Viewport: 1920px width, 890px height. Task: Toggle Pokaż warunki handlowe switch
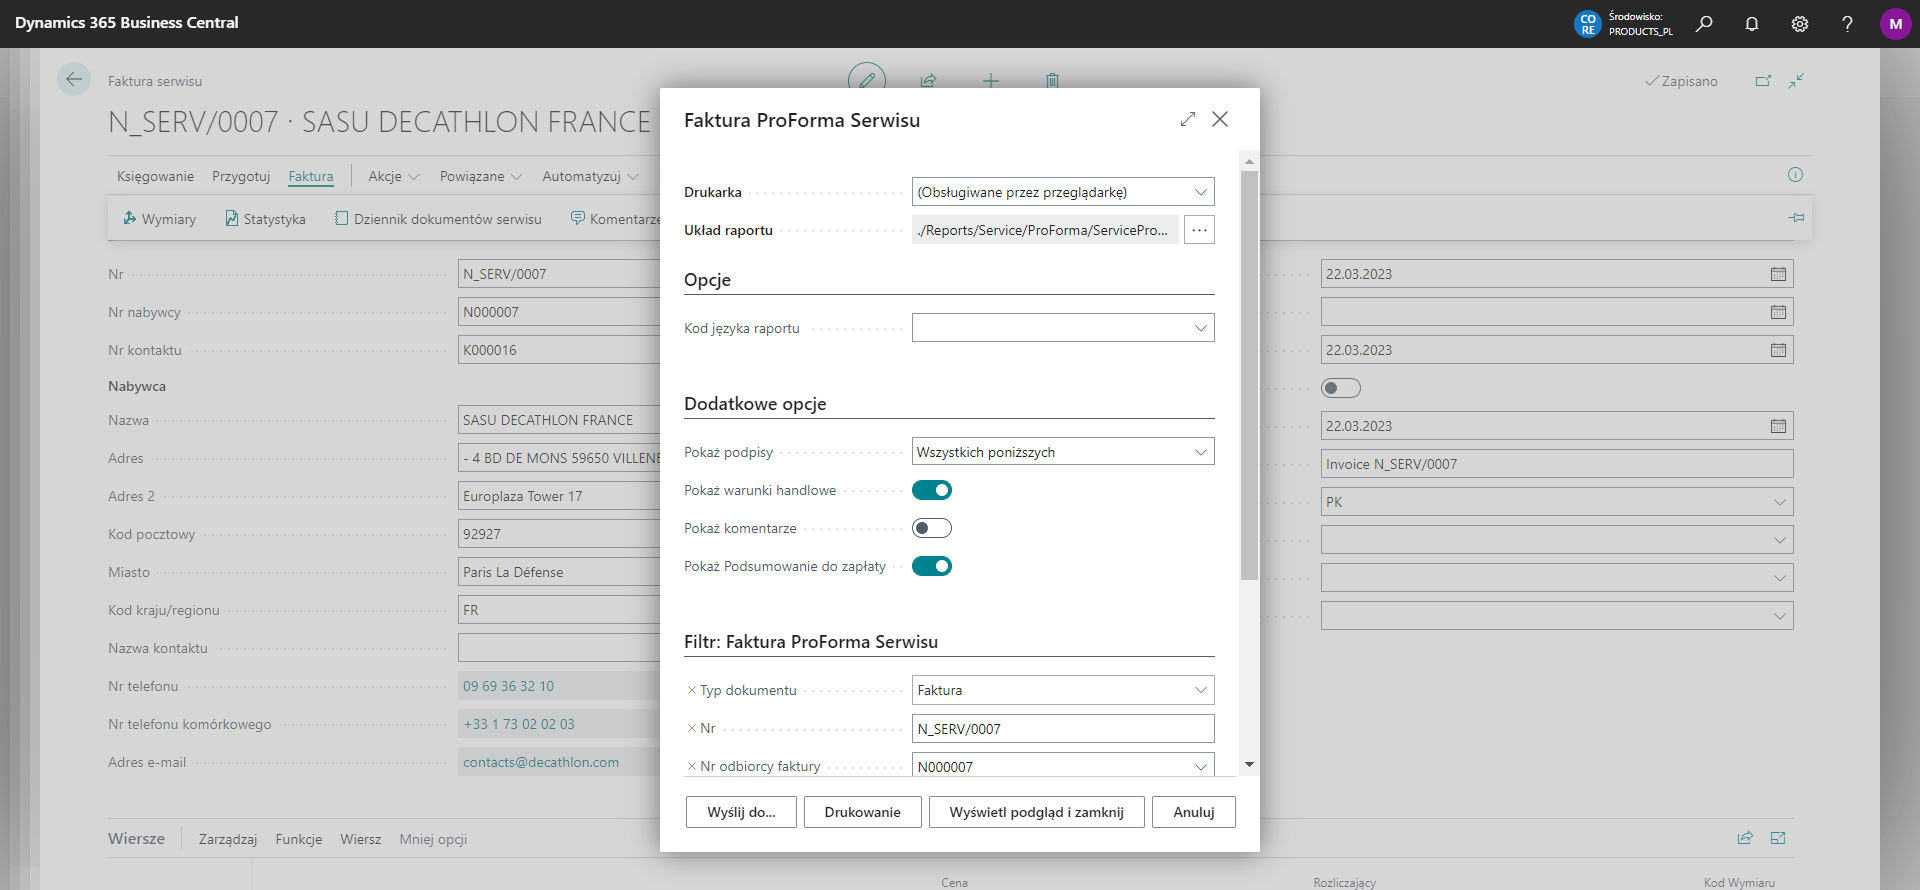[932, 490]
